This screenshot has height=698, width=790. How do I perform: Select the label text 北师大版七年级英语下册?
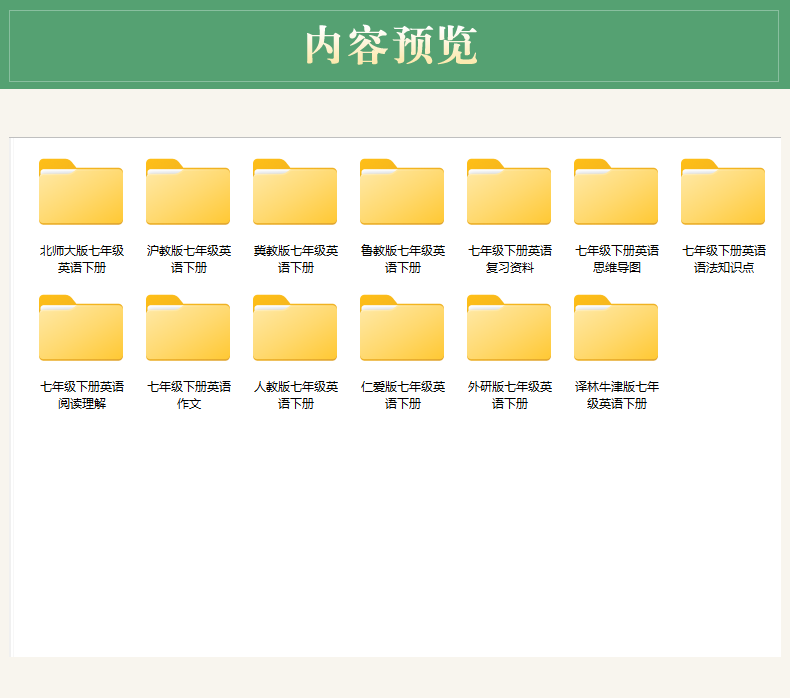[82, 259]
